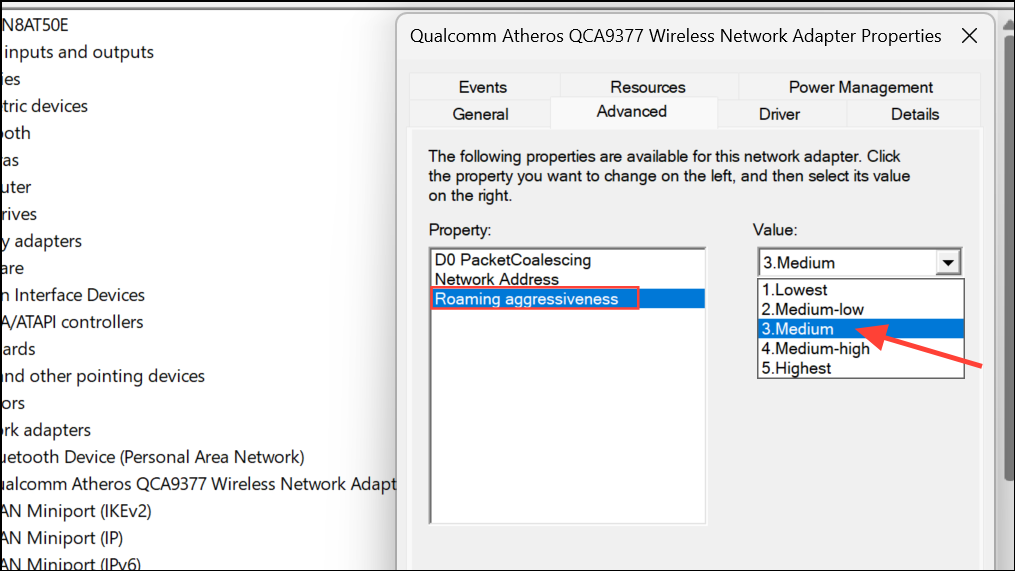1015x571 pixels.
Task: Switch to the Events tab
Action: click(483, 87)
